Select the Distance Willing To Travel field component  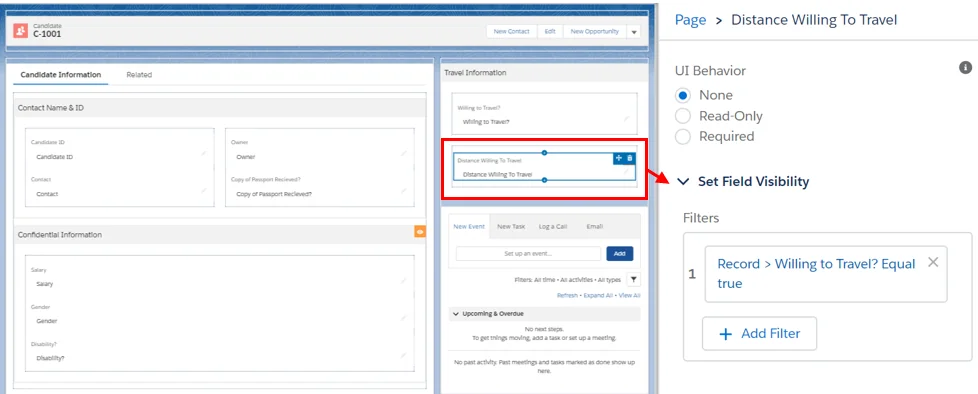[545, 167]
